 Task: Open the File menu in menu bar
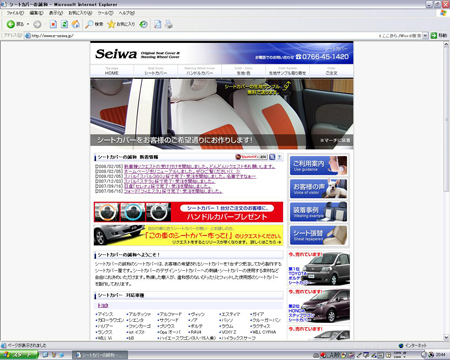pyautogui.click(x=15, y=13)
